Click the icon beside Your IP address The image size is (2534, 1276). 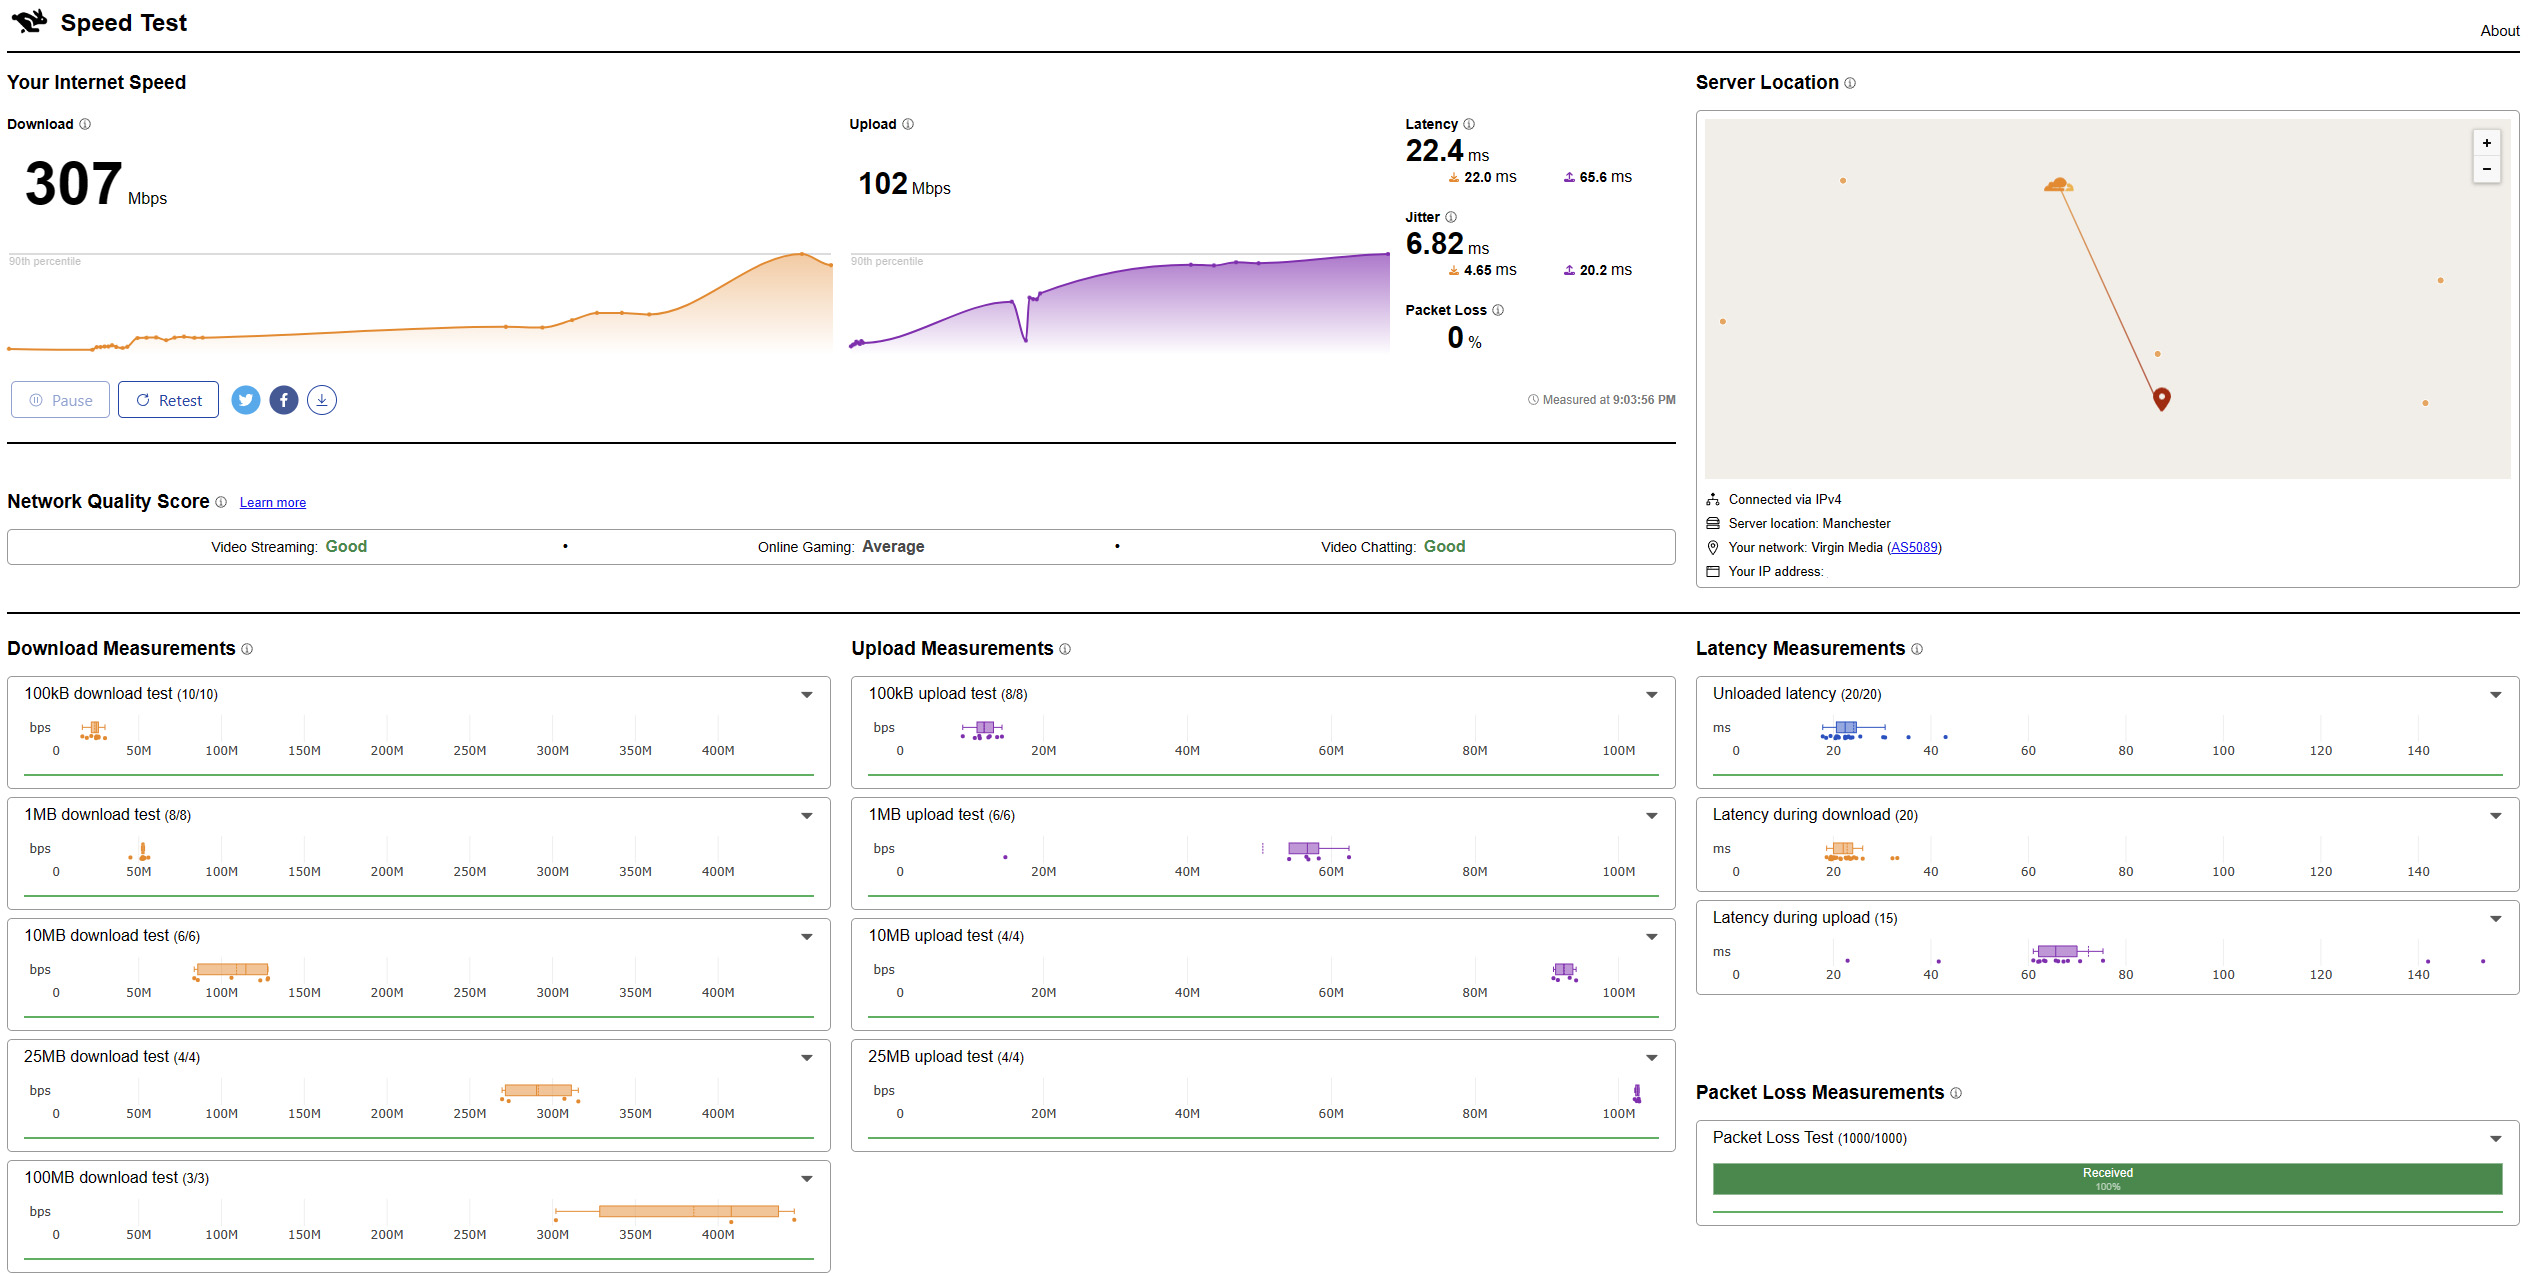[1713, 572]
